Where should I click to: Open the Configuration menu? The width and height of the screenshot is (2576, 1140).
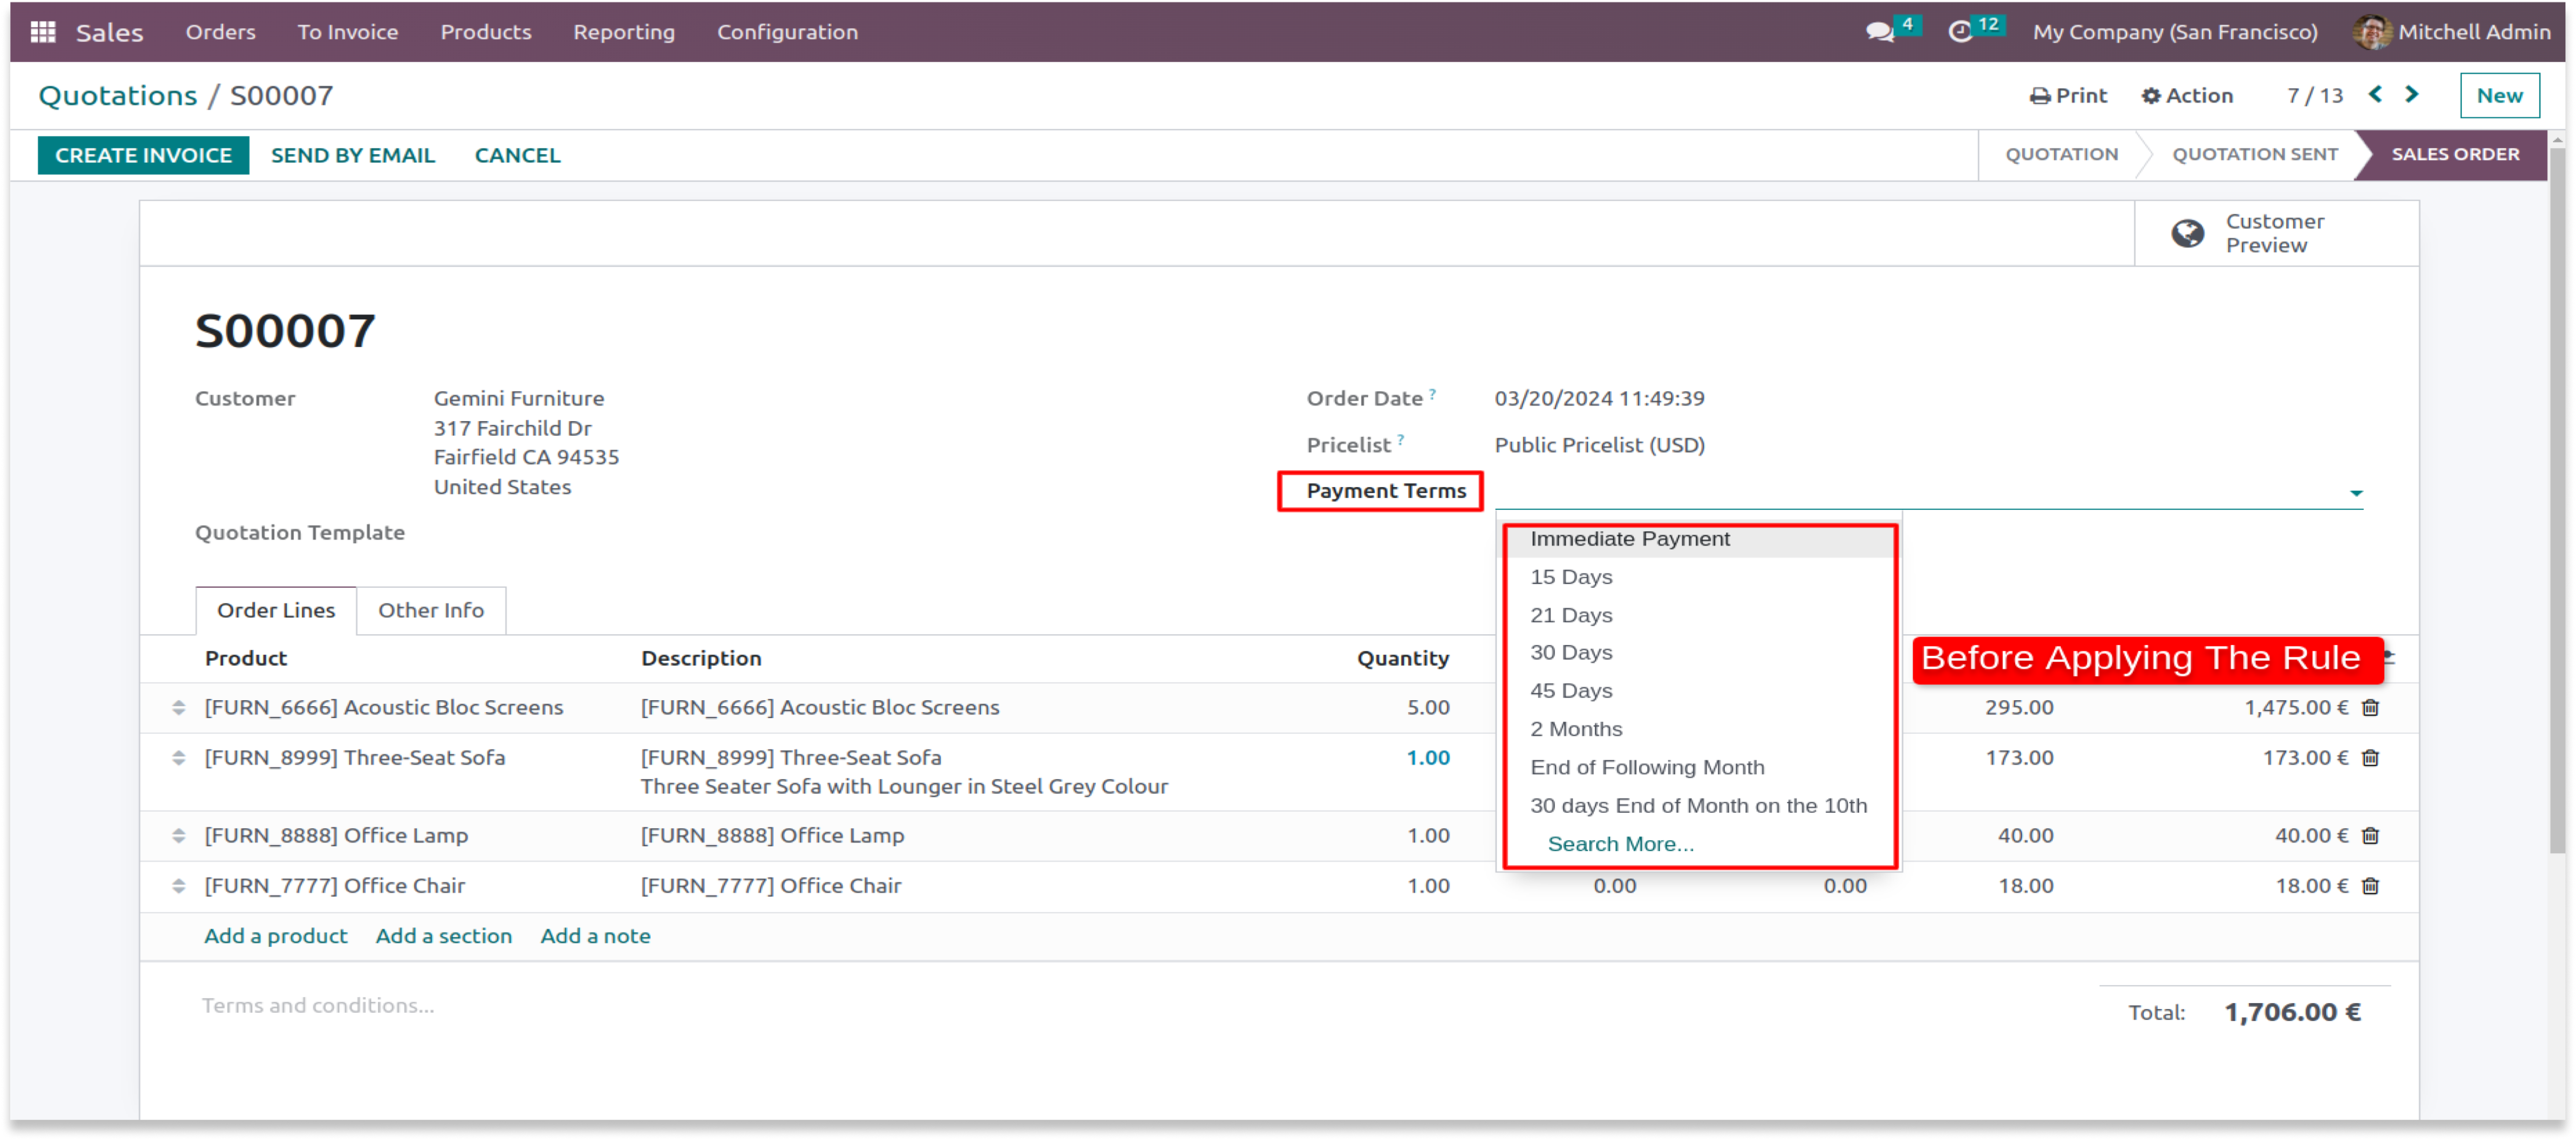(787, 32)
